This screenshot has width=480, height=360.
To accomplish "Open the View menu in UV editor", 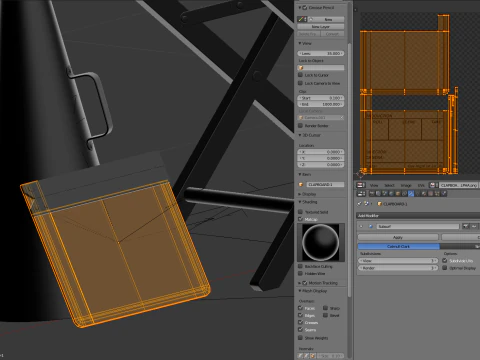I will [x=374, y=185].
